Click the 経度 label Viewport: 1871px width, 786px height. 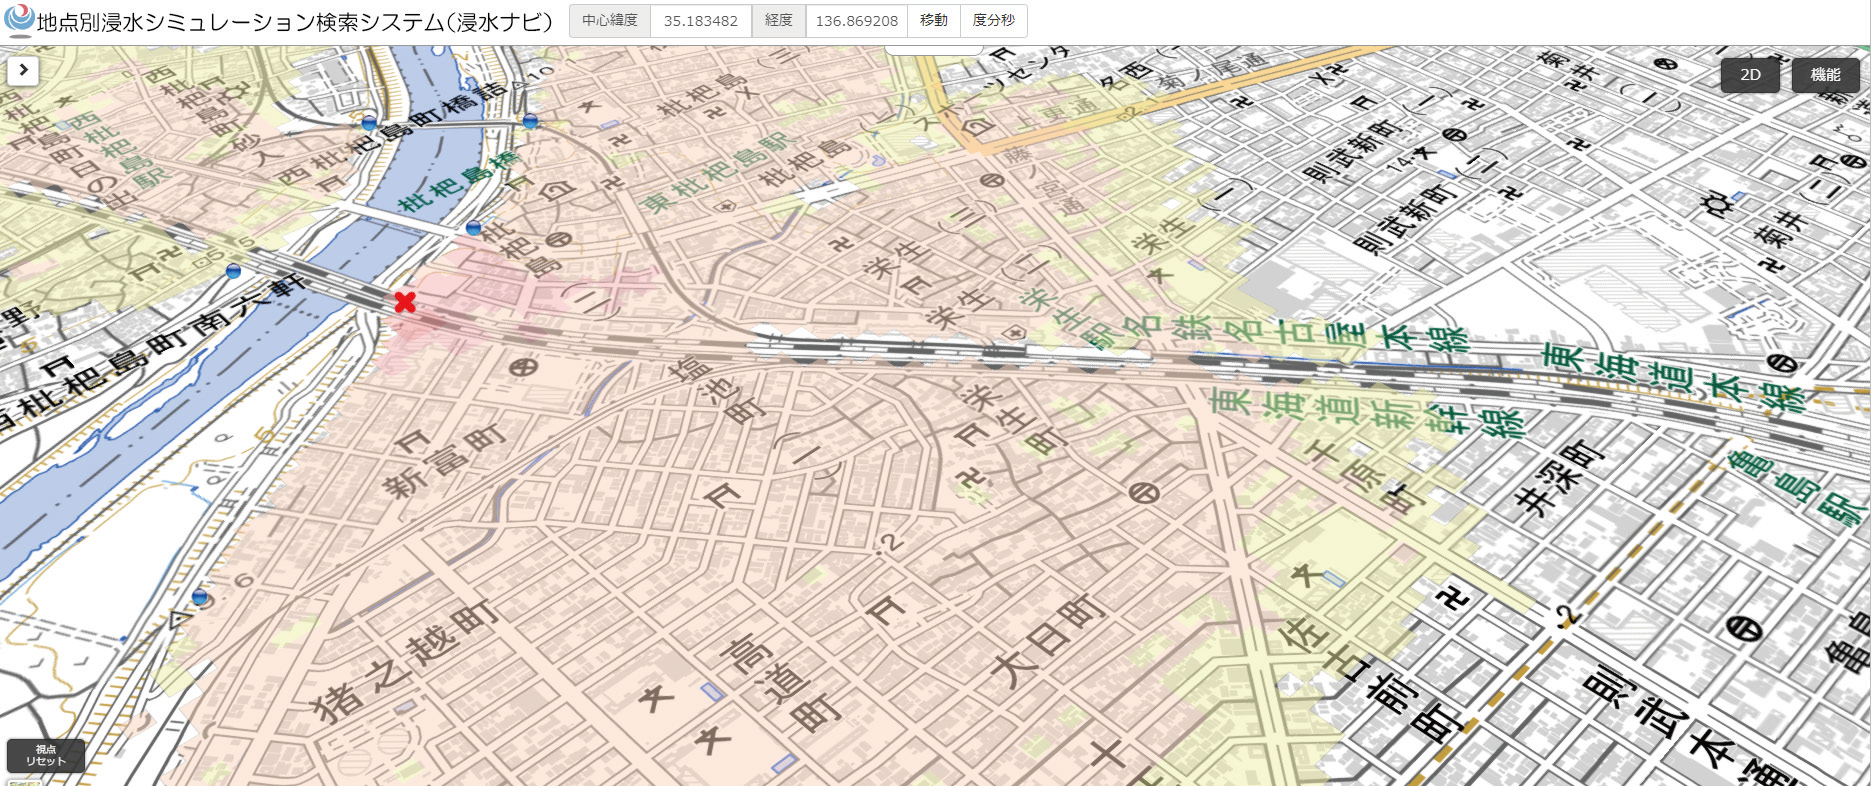(x=779, y=21)
